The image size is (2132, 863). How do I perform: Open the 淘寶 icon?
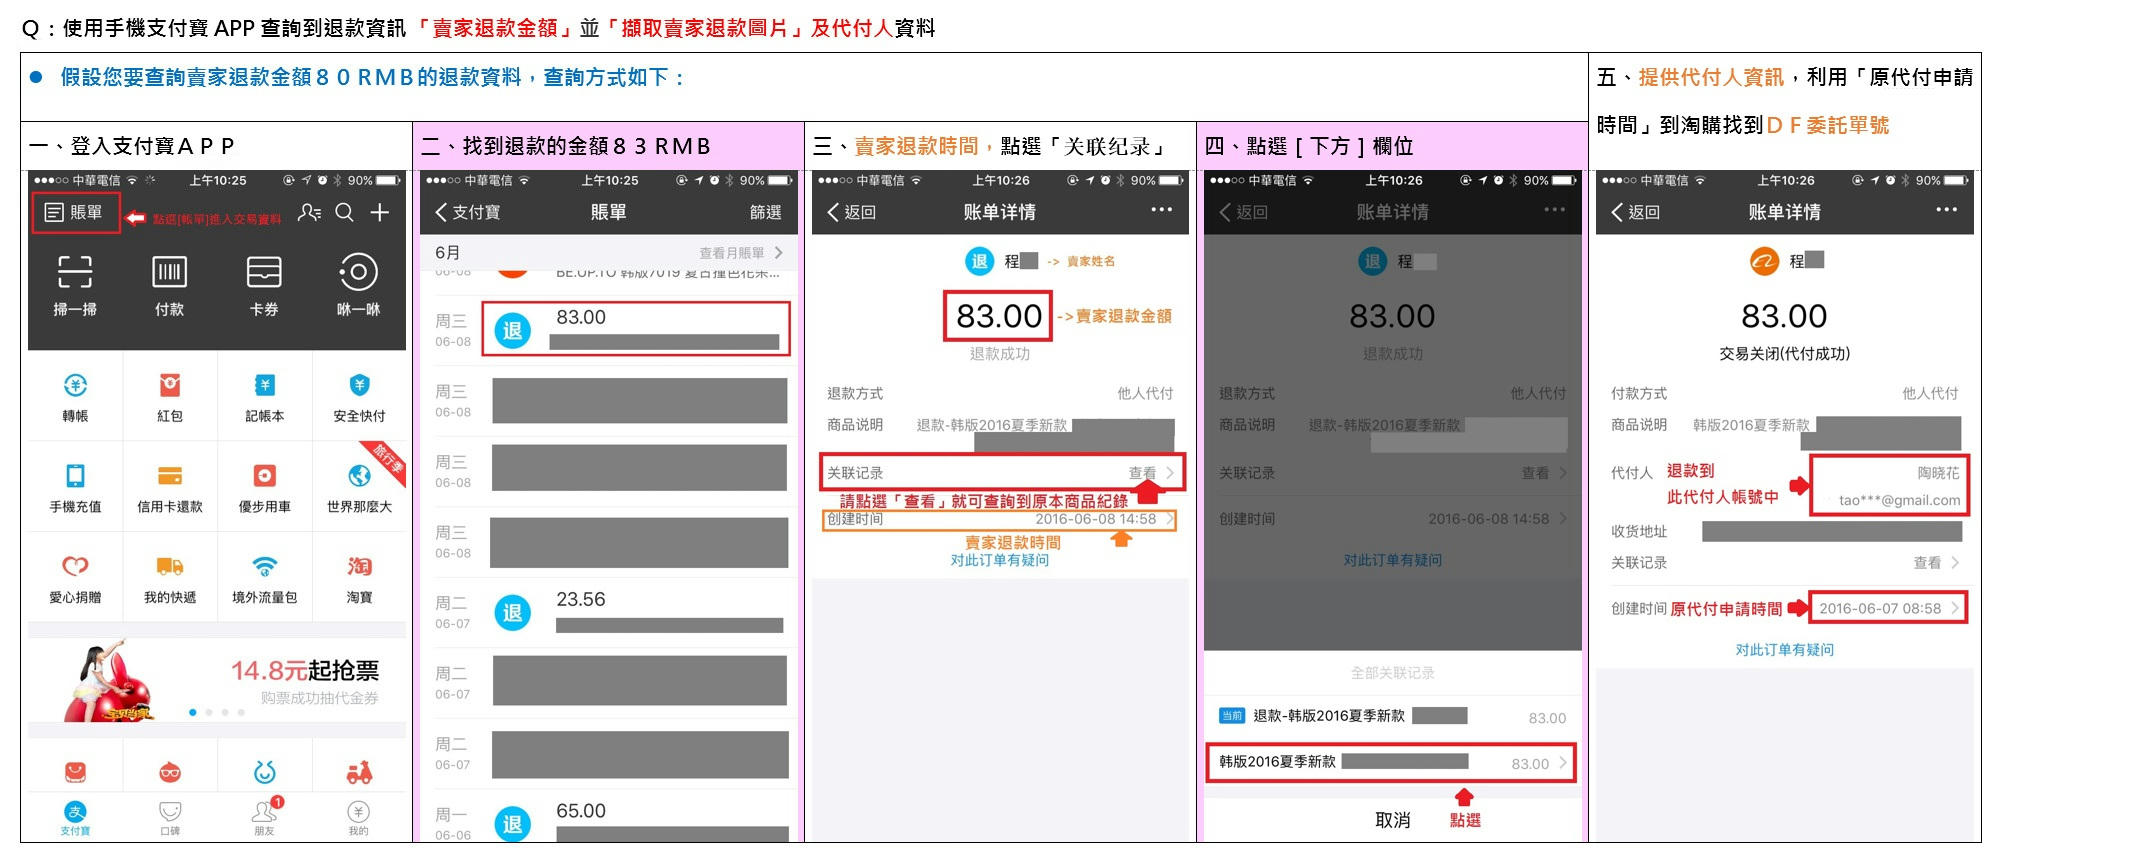click(x=359, y=579)
